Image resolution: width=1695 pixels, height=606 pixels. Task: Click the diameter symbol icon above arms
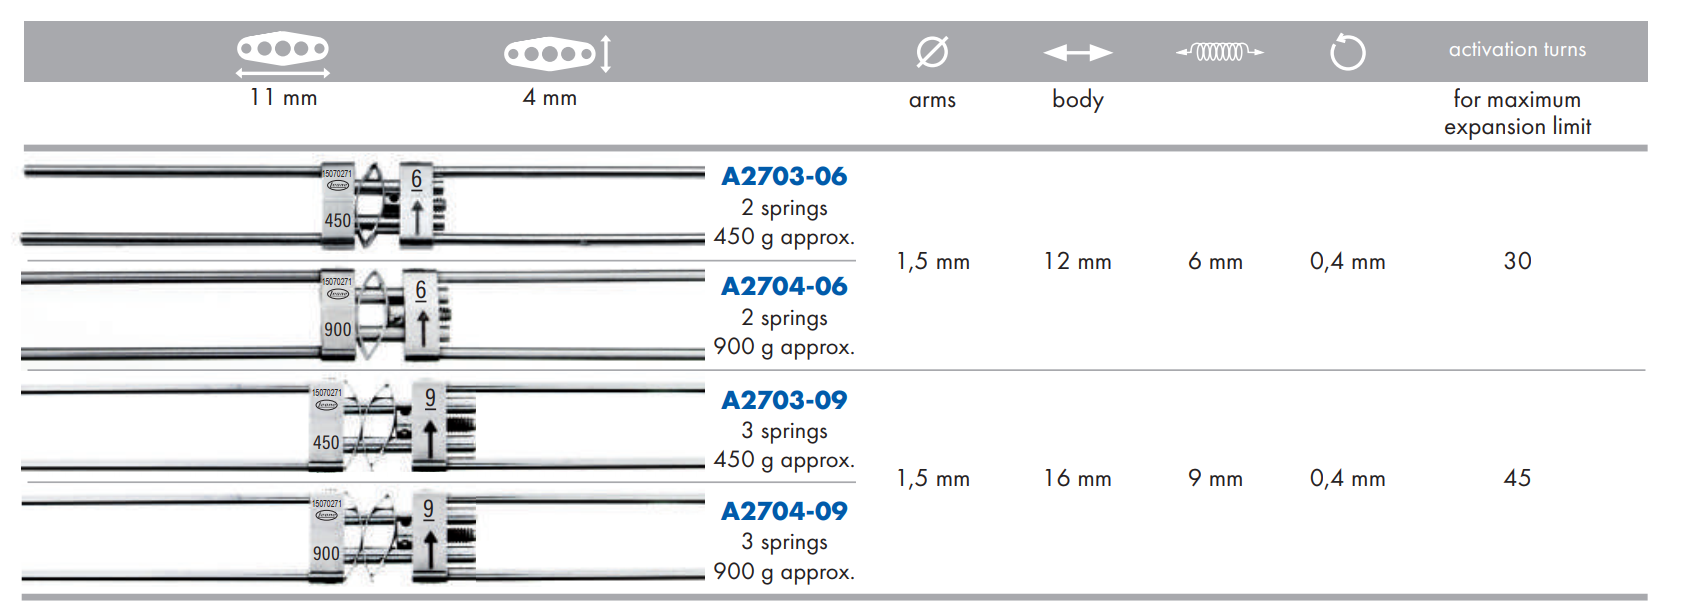click(x=932, y=52)
